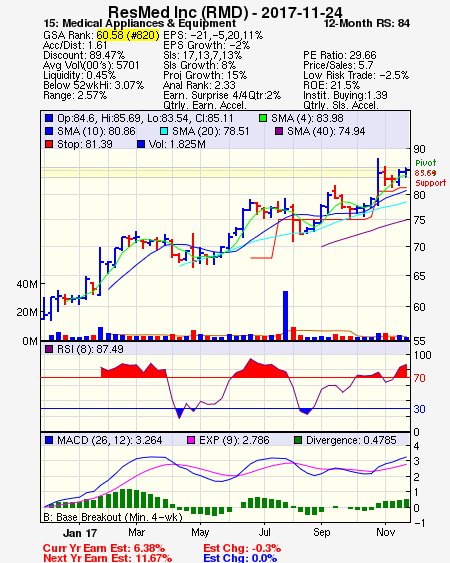Screen dimensions: 450x563
Task: Click the red Support label
Action: click(431, 183)
